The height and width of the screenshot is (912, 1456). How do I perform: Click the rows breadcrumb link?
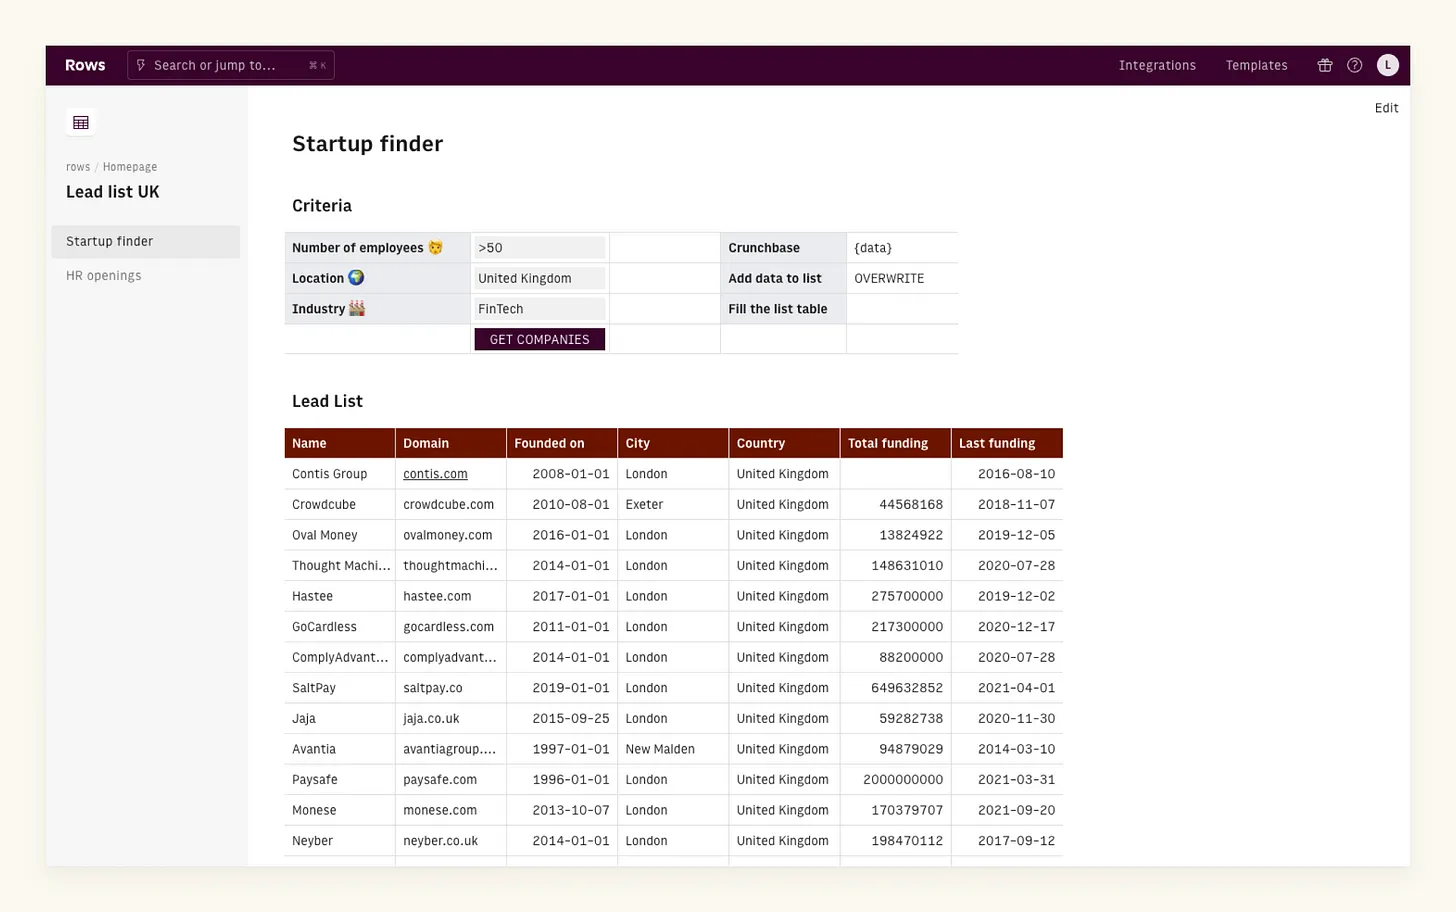(x=78, y=167)
